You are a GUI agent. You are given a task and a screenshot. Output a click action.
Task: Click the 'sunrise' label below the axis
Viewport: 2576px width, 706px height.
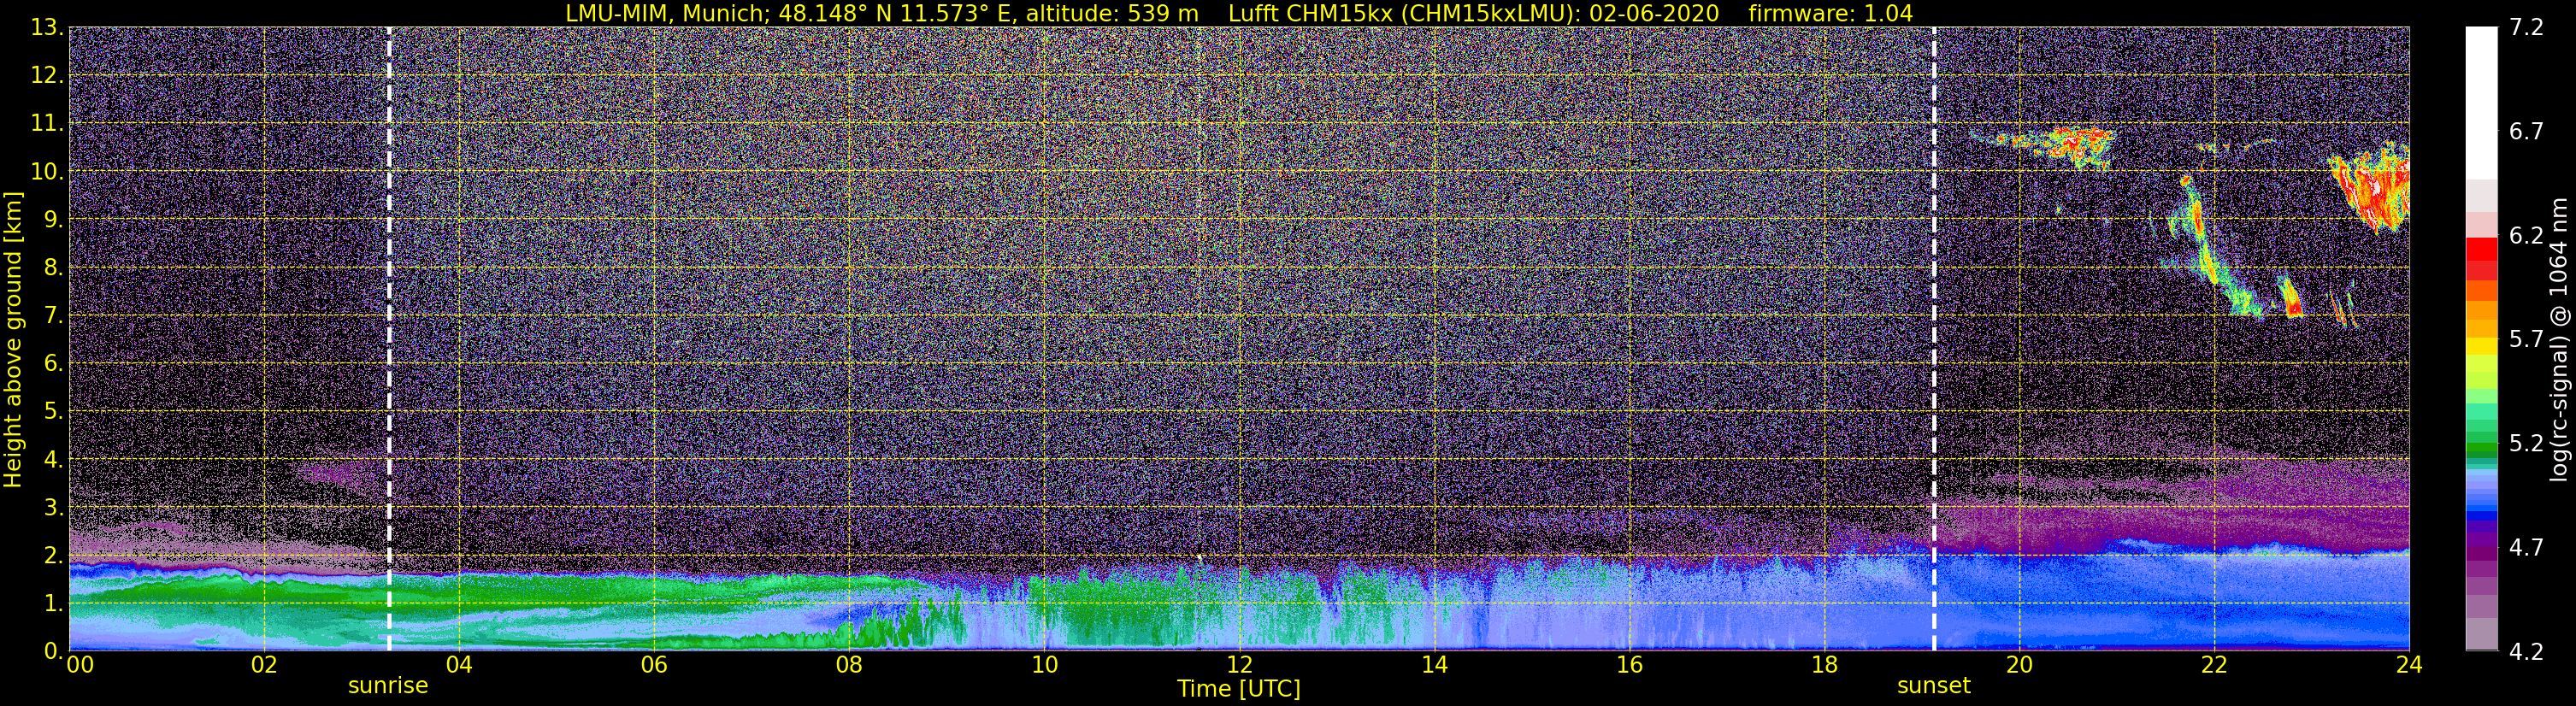pos(388,686)
